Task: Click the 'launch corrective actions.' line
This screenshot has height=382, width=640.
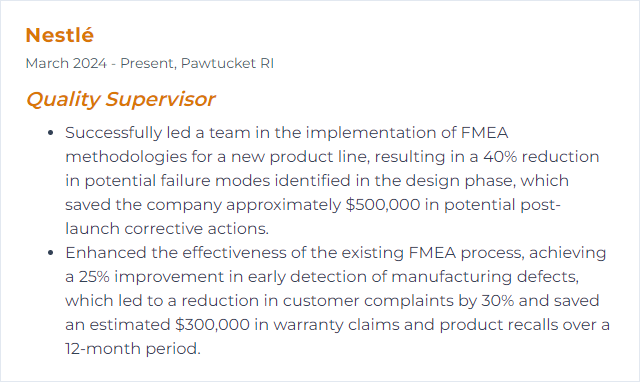Action: pos(167,229)
